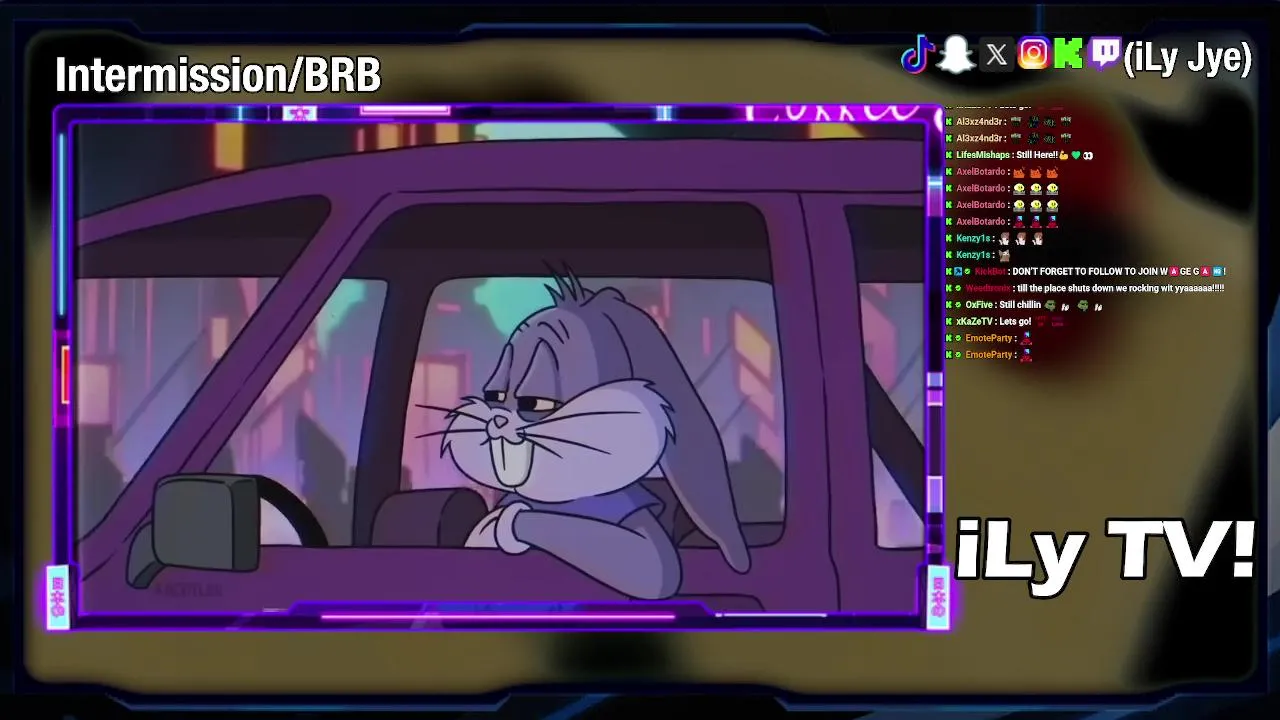The image size is (1280, 720).
Task: Click the muscle arm emoji in LifesMishaps message
Action: point(1062,155)
